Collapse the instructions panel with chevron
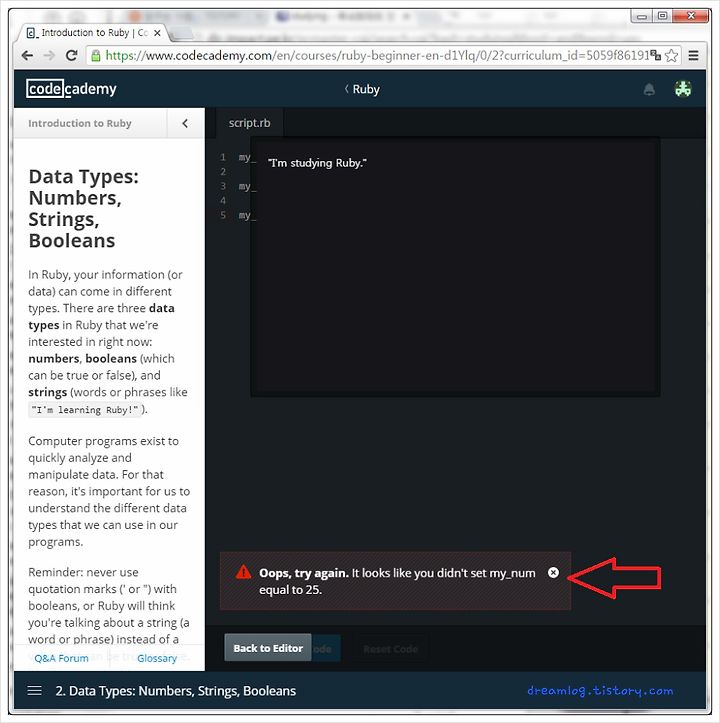This screenshot has height=723, width=720. 185,123
